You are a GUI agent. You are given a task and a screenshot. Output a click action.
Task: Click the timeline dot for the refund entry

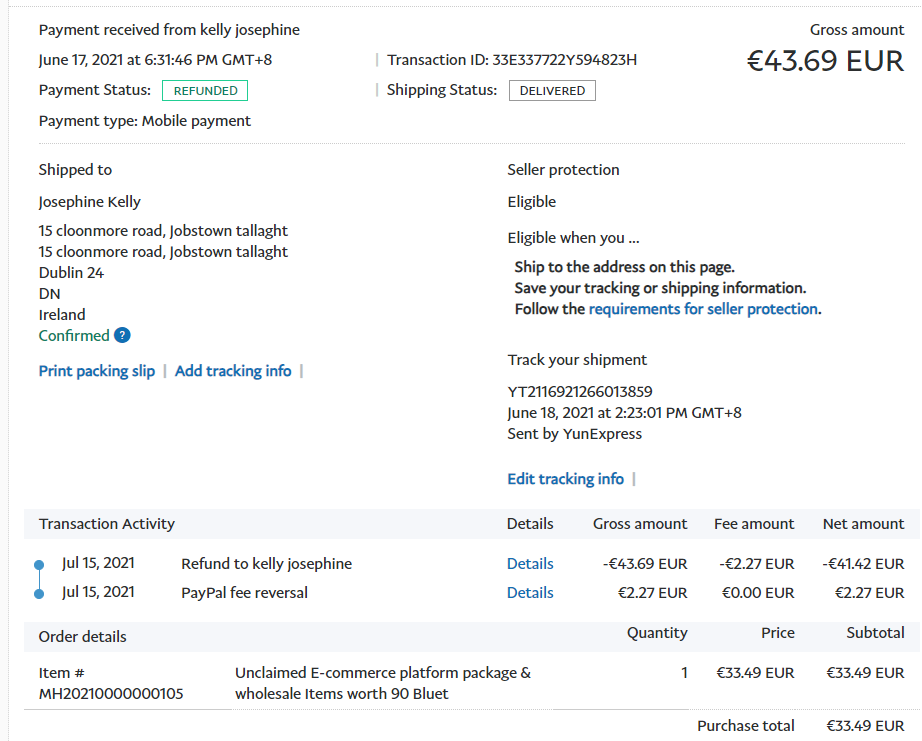[x=39, y=564]
